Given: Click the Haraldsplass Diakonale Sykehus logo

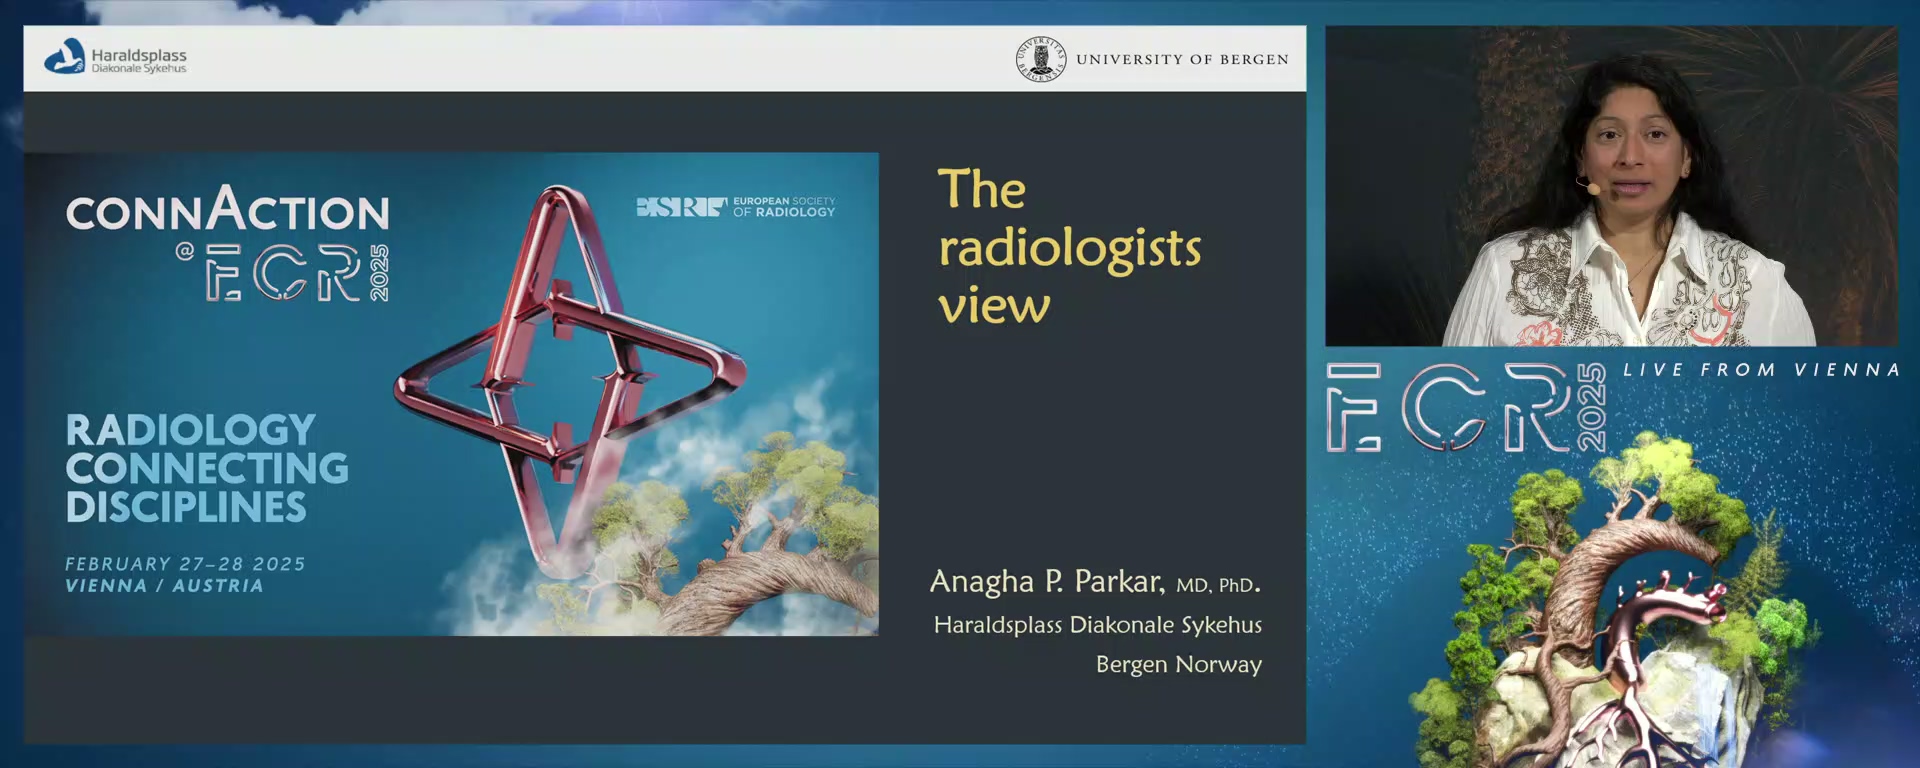Looking at the screenshot, I should click(115, 57).
